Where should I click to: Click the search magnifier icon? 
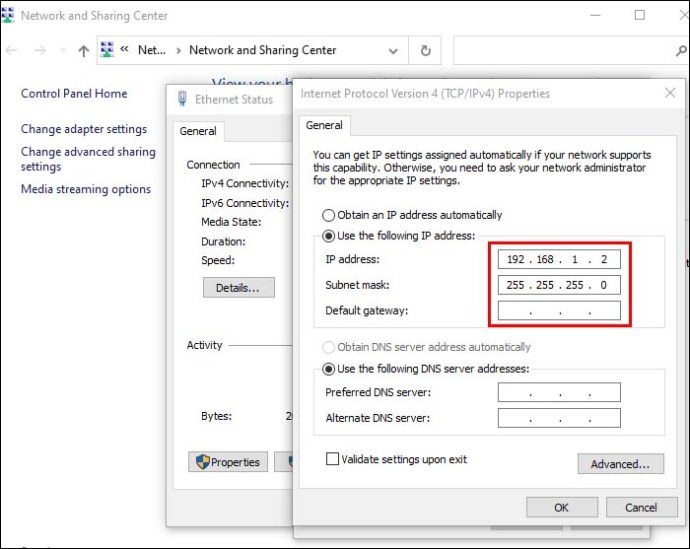[x=681, y=51]
